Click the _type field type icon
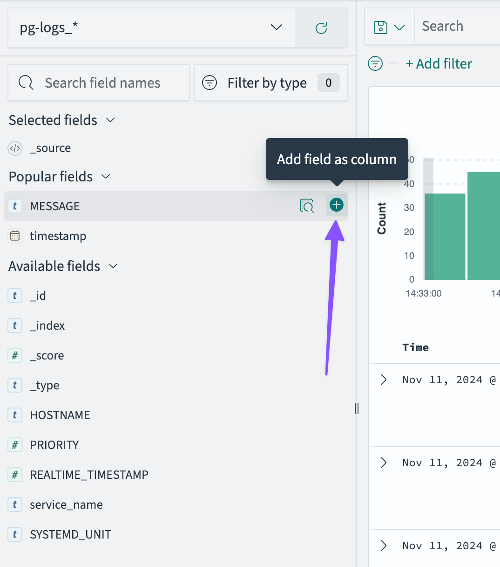Viewport: 500px width, 567px height. 15,385
